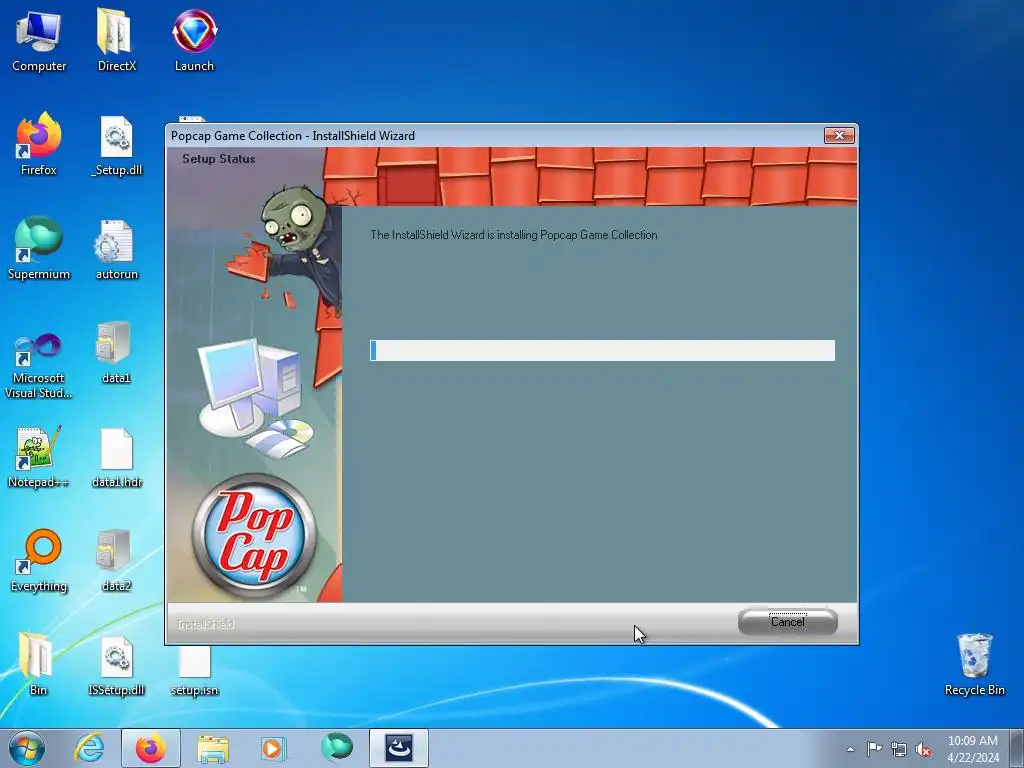Screen dimensions: 1024x768
Task: Select the DirectX folder icon
Action: pos(116,40)
